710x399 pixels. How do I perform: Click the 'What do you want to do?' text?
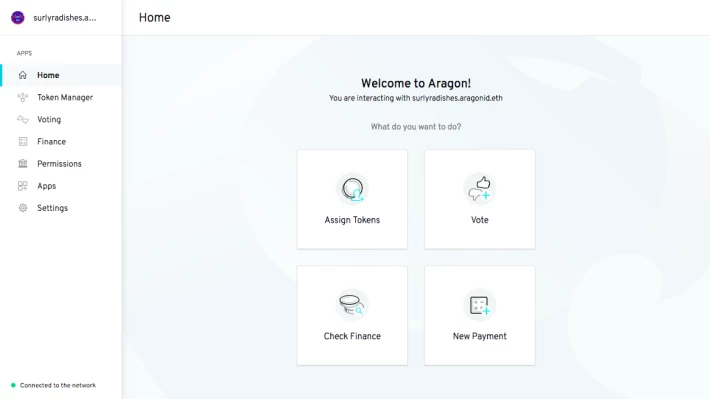coord(416,127)
